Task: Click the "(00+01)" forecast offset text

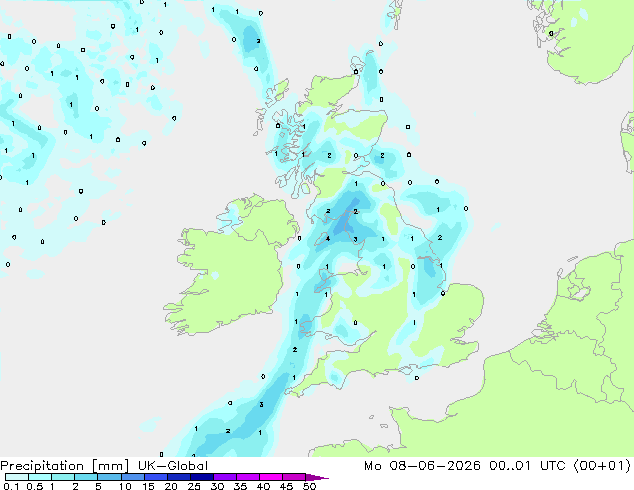Action: coord(602,466)
